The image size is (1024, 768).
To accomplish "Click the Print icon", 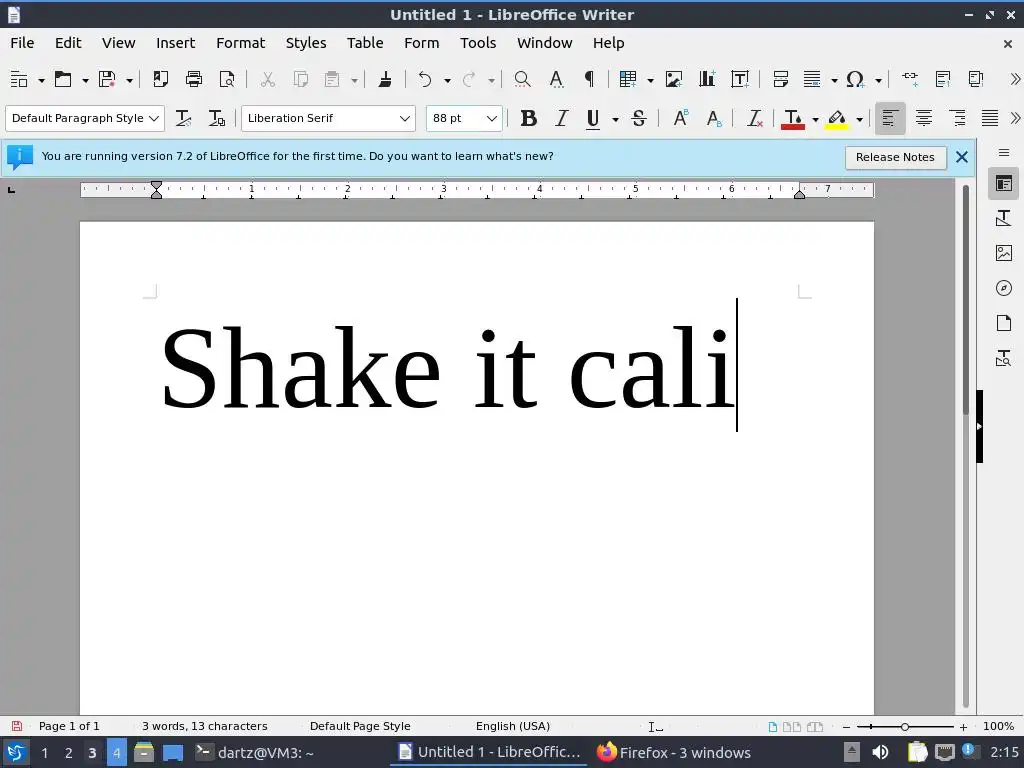I will 194,79.
